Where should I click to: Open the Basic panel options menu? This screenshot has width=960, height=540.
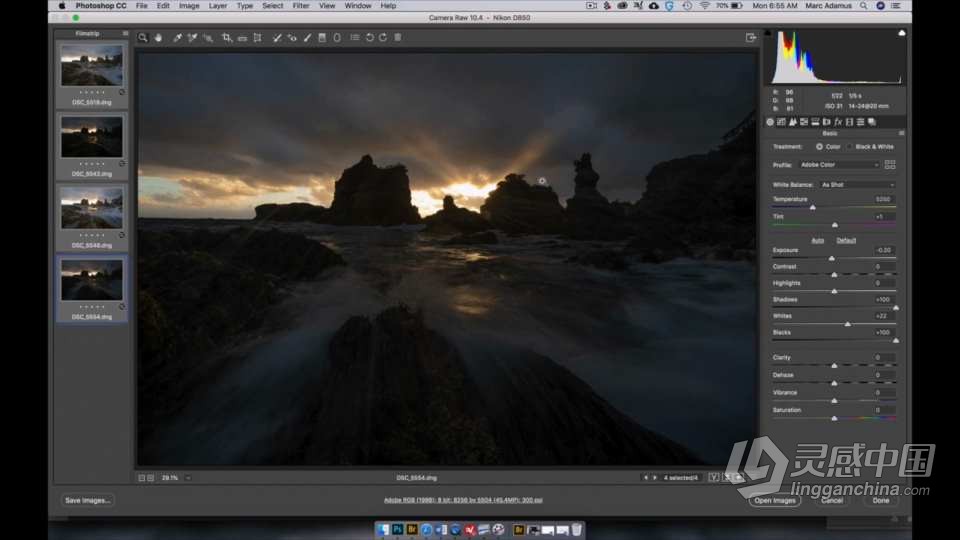pos(901,133)
